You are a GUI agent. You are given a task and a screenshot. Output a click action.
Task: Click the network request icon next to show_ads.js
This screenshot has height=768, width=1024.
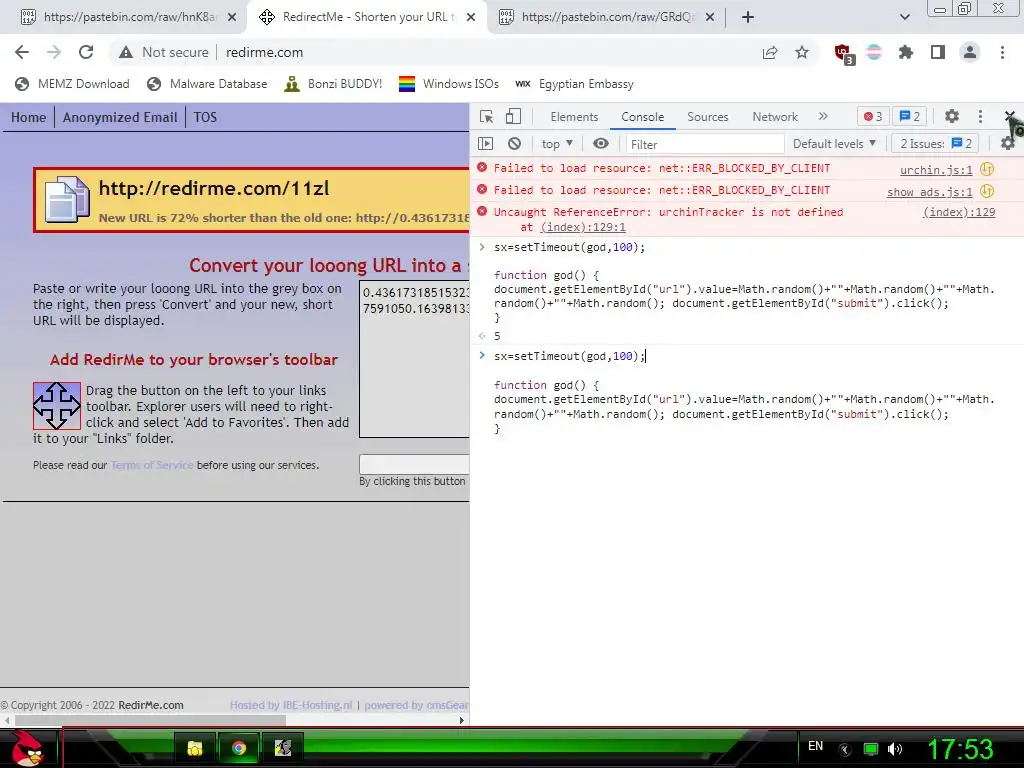tap(987, 191)
